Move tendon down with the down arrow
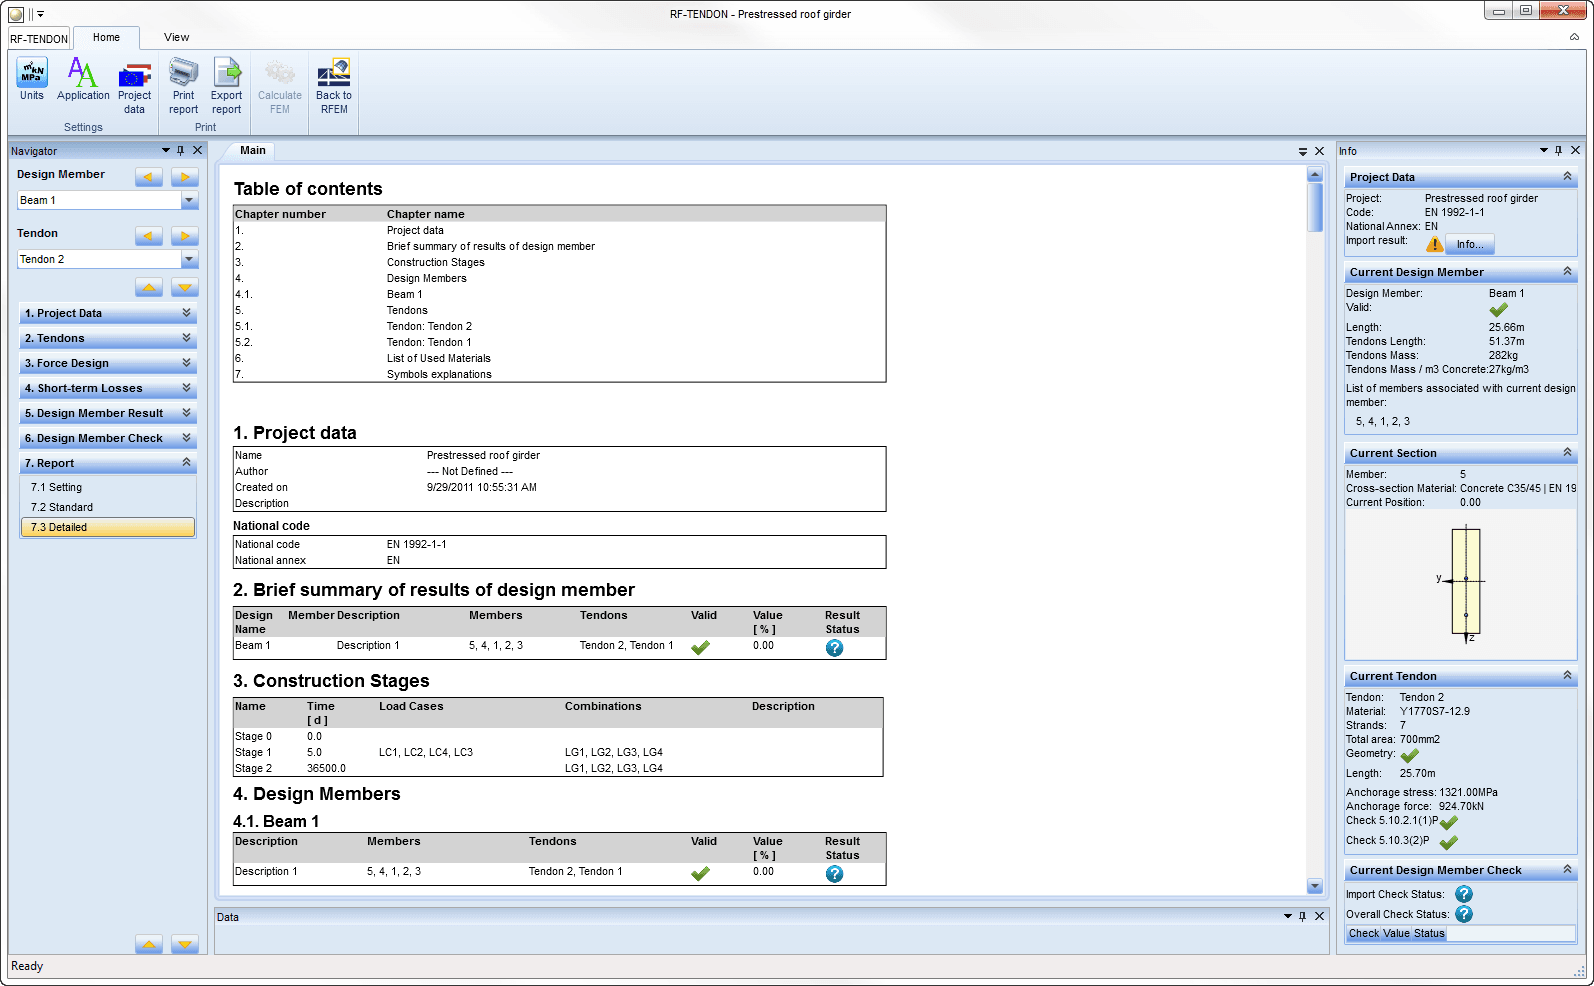This screenshot has height=986, width=1594. [x=185, y=287]
